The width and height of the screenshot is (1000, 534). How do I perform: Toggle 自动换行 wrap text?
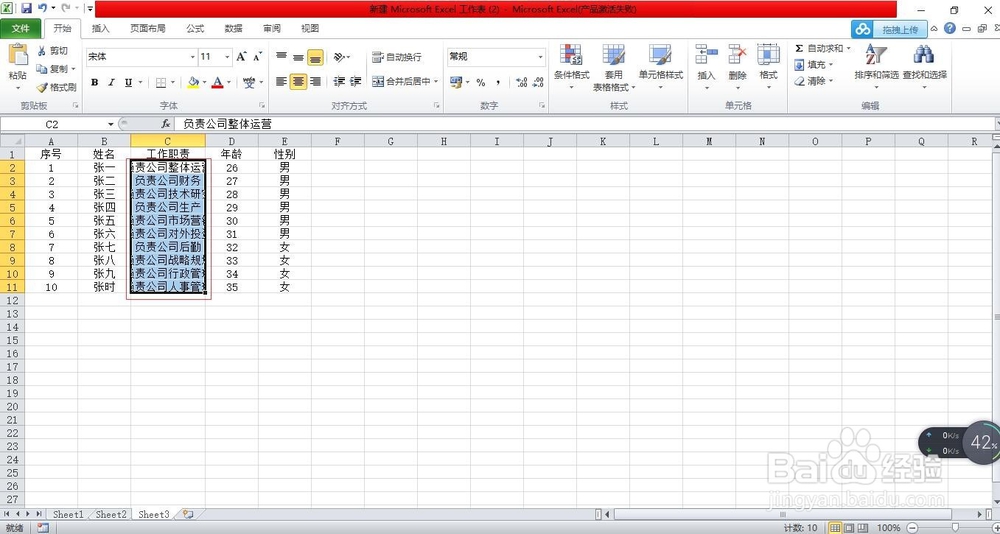coord(397,57)
